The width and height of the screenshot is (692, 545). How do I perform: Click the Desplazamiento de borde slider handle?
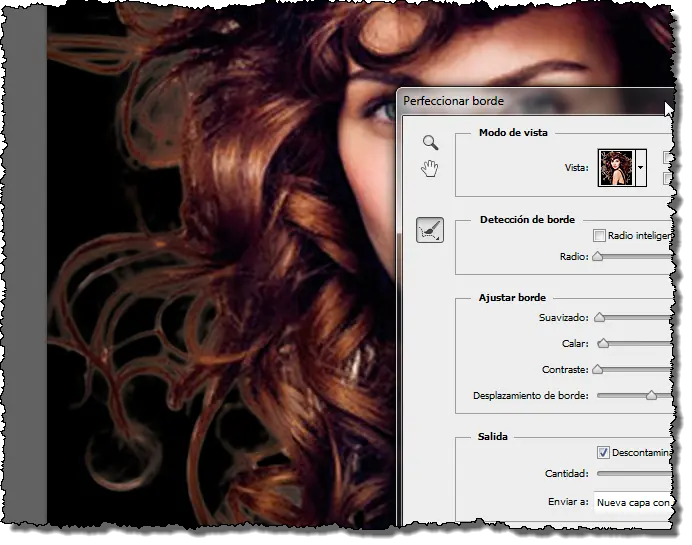coord(651,395)
